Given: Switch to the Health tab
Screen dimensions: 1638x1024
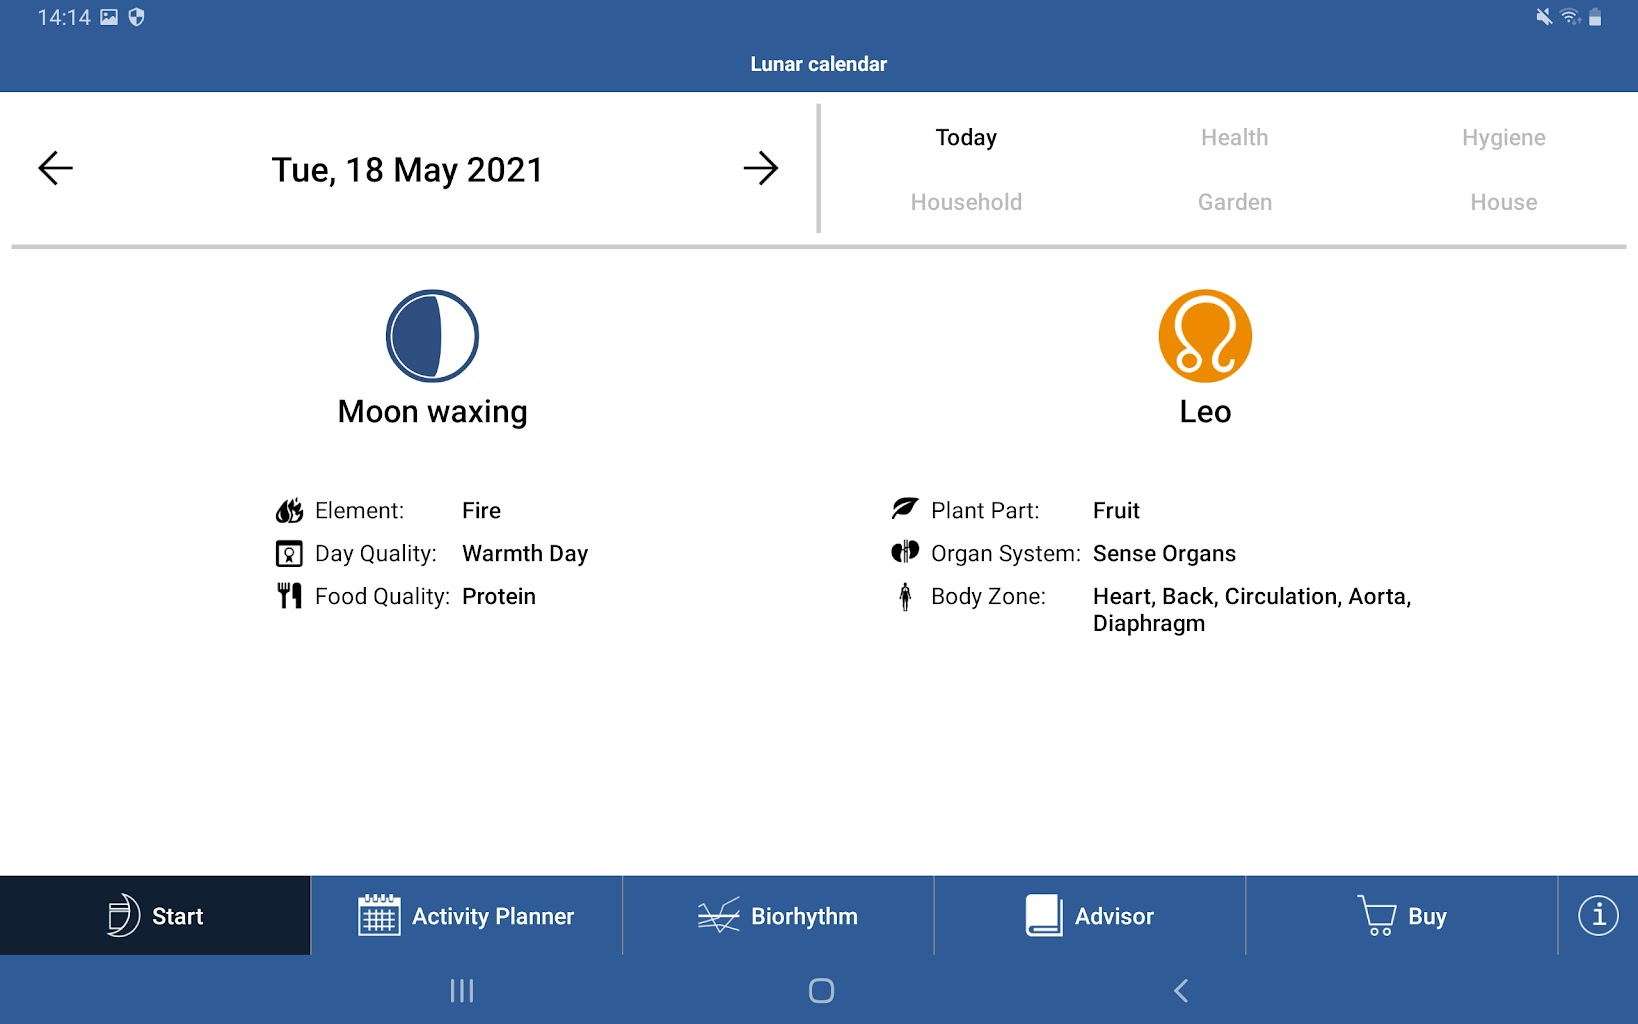Looking at the screenshot, I should click(1234, 138).
